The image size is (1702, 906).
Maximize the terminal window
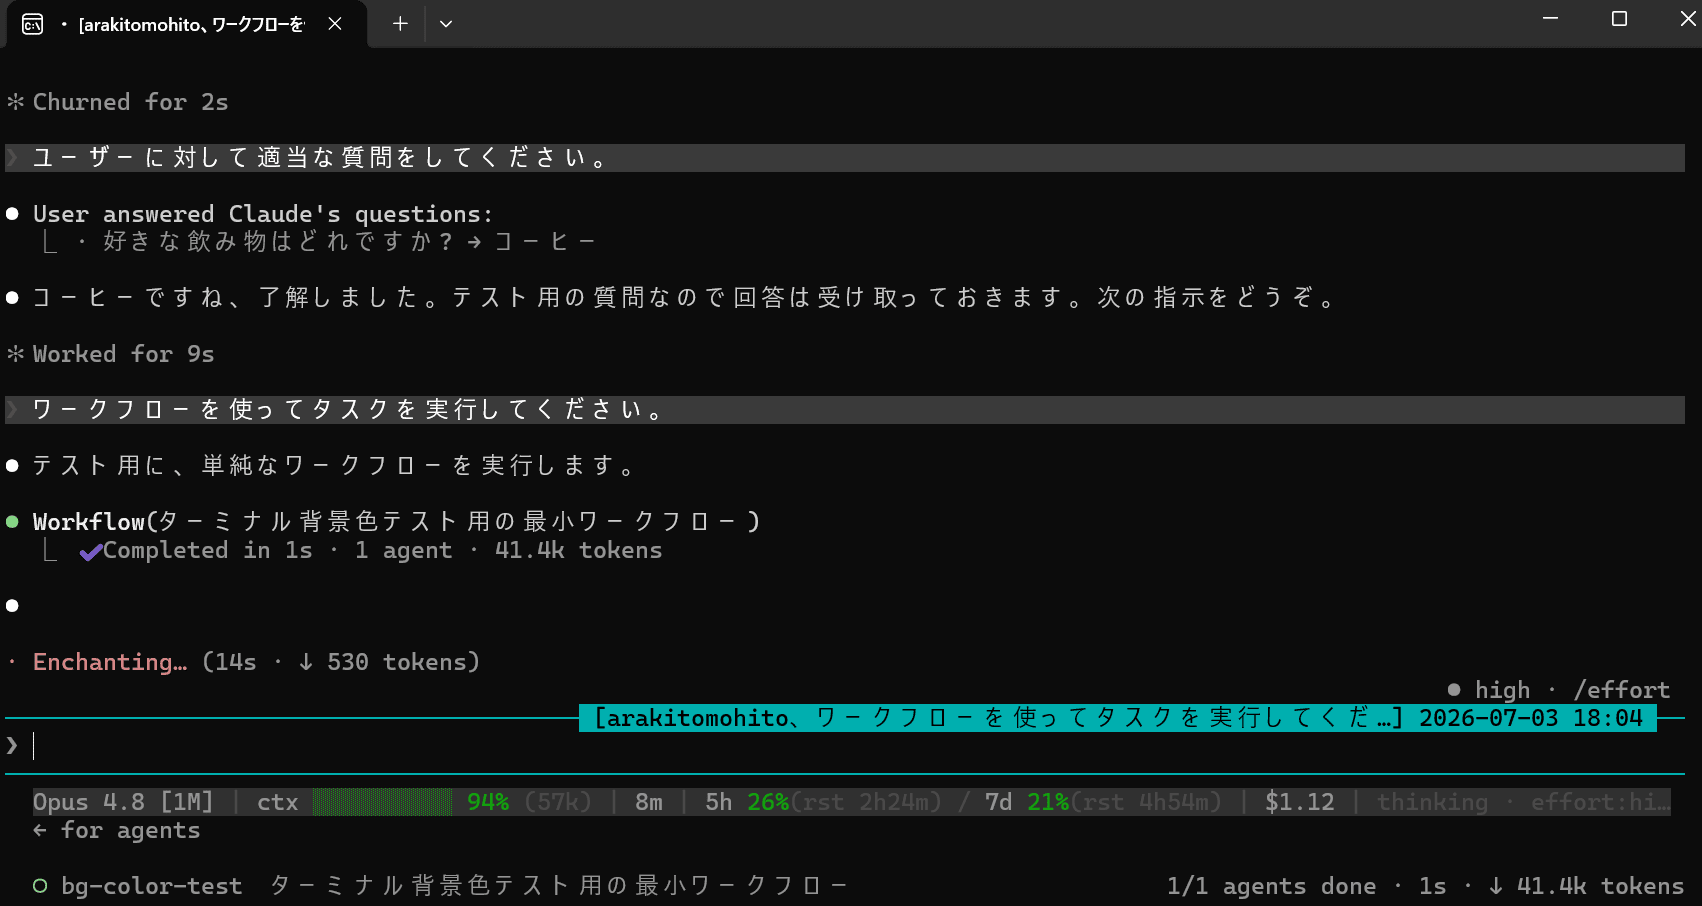pos(1619,18)
